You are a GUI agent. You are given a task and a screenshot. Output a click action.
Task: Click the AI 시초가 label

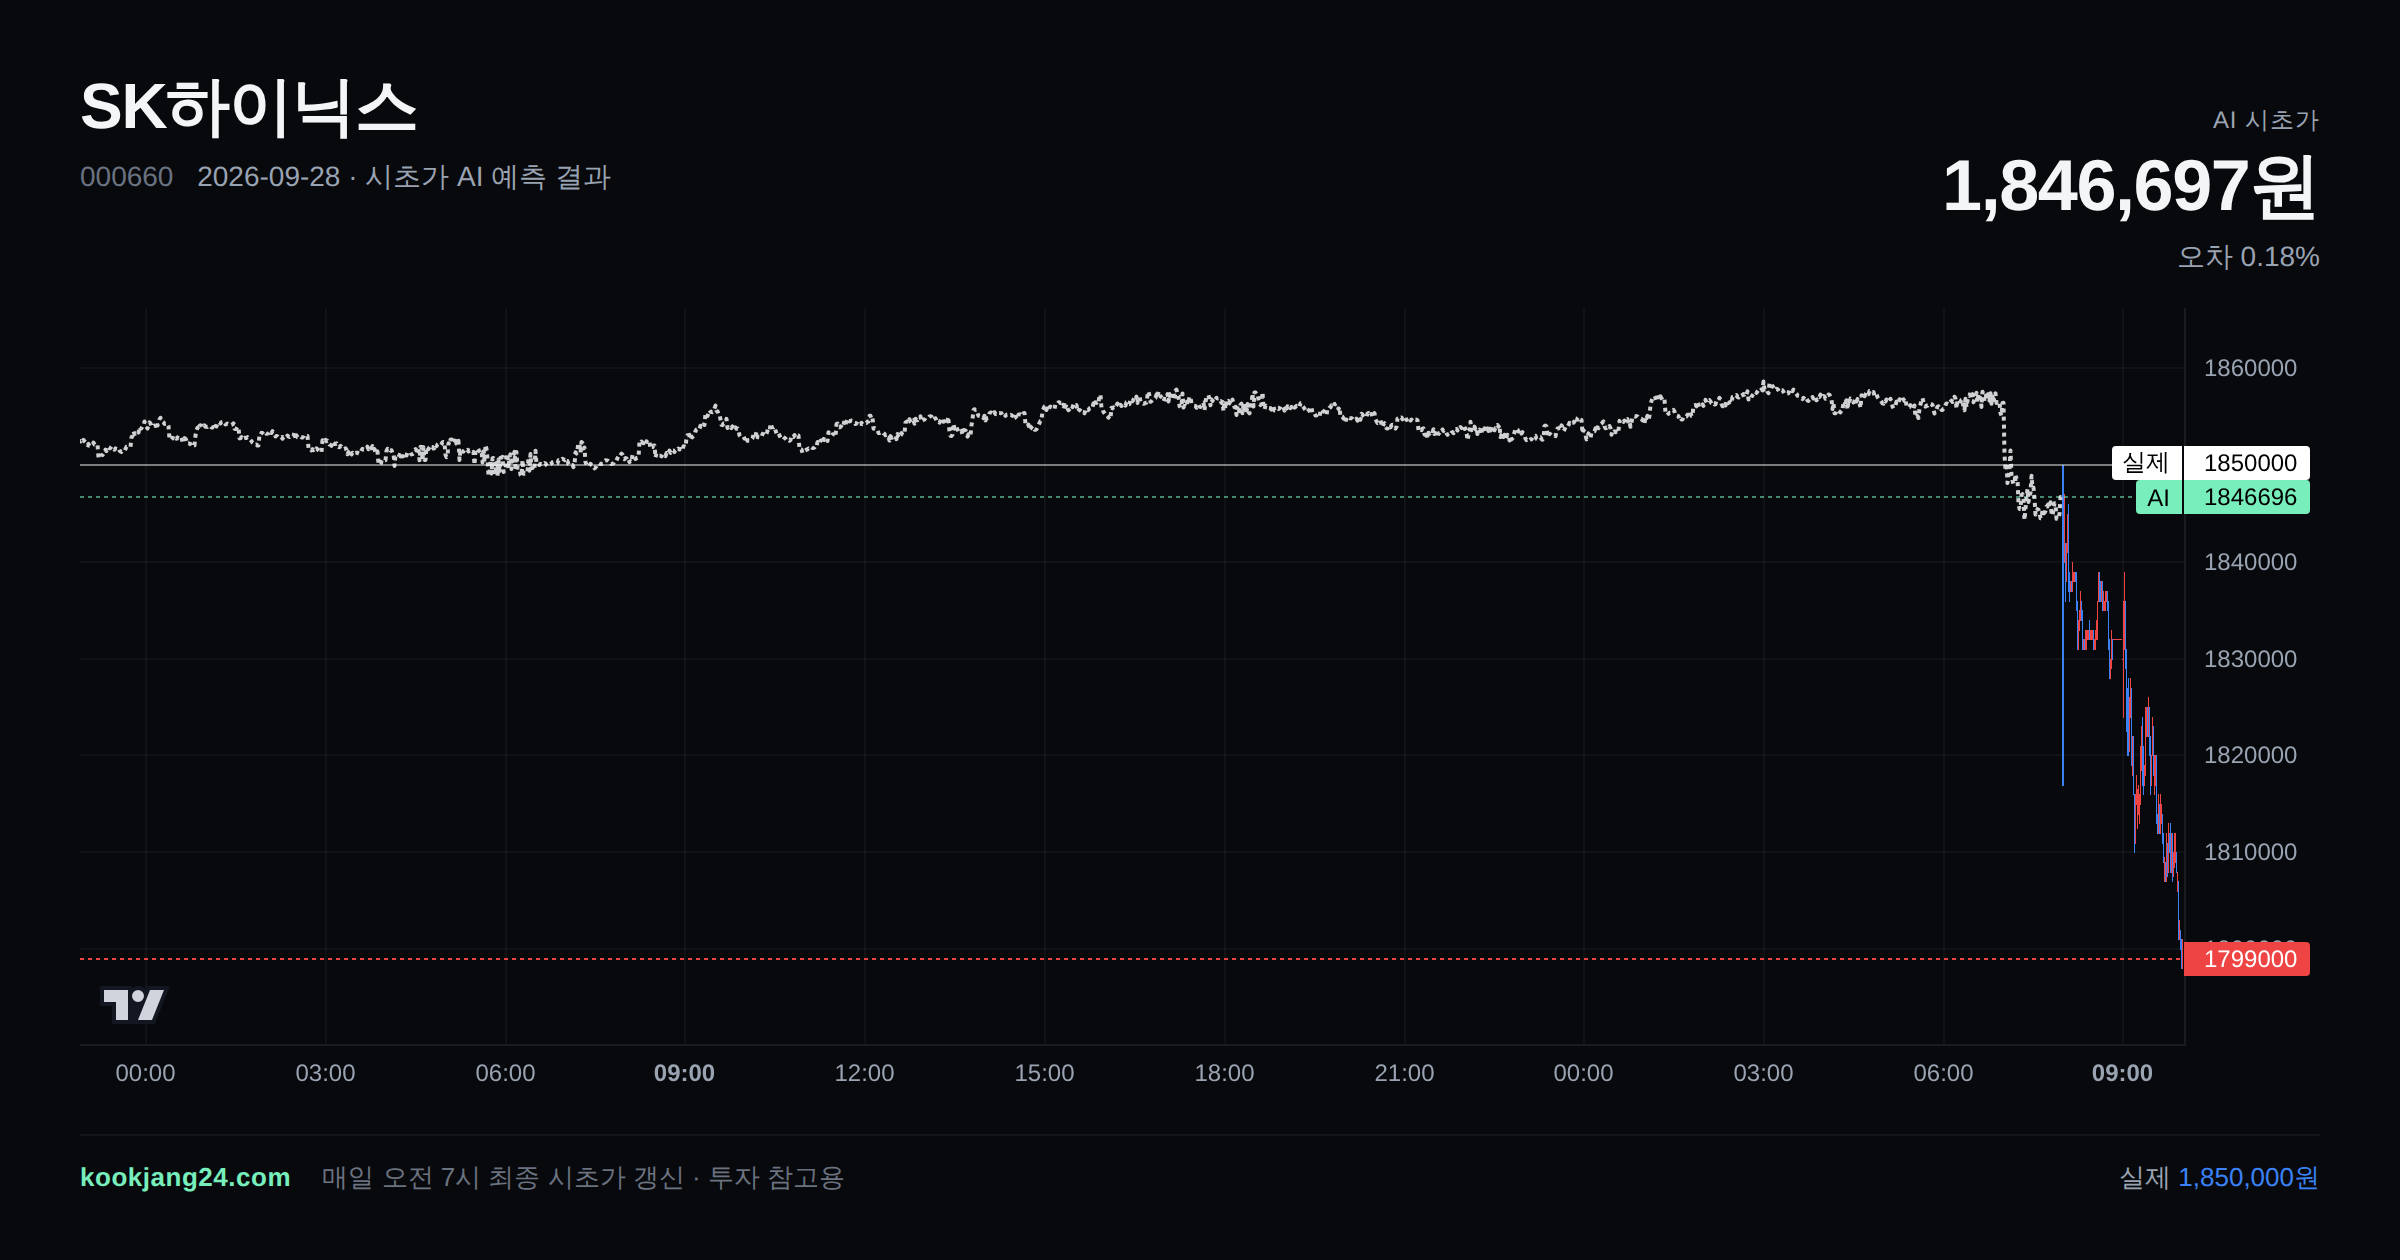tap(2265, 120)
